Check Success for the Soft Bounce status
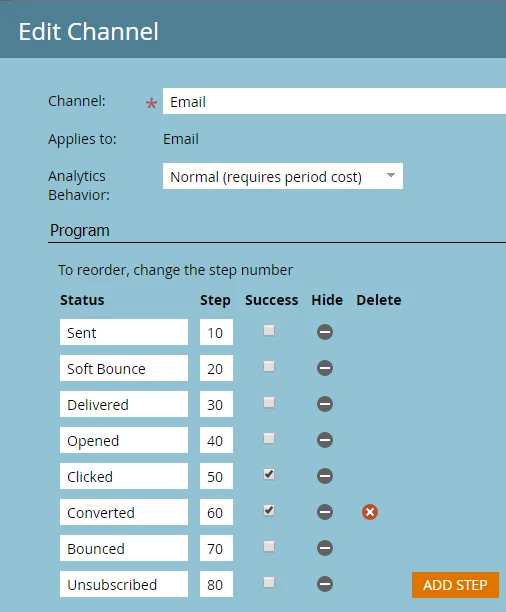The height and width of the screenshot is (612, 506). point(269,366)
